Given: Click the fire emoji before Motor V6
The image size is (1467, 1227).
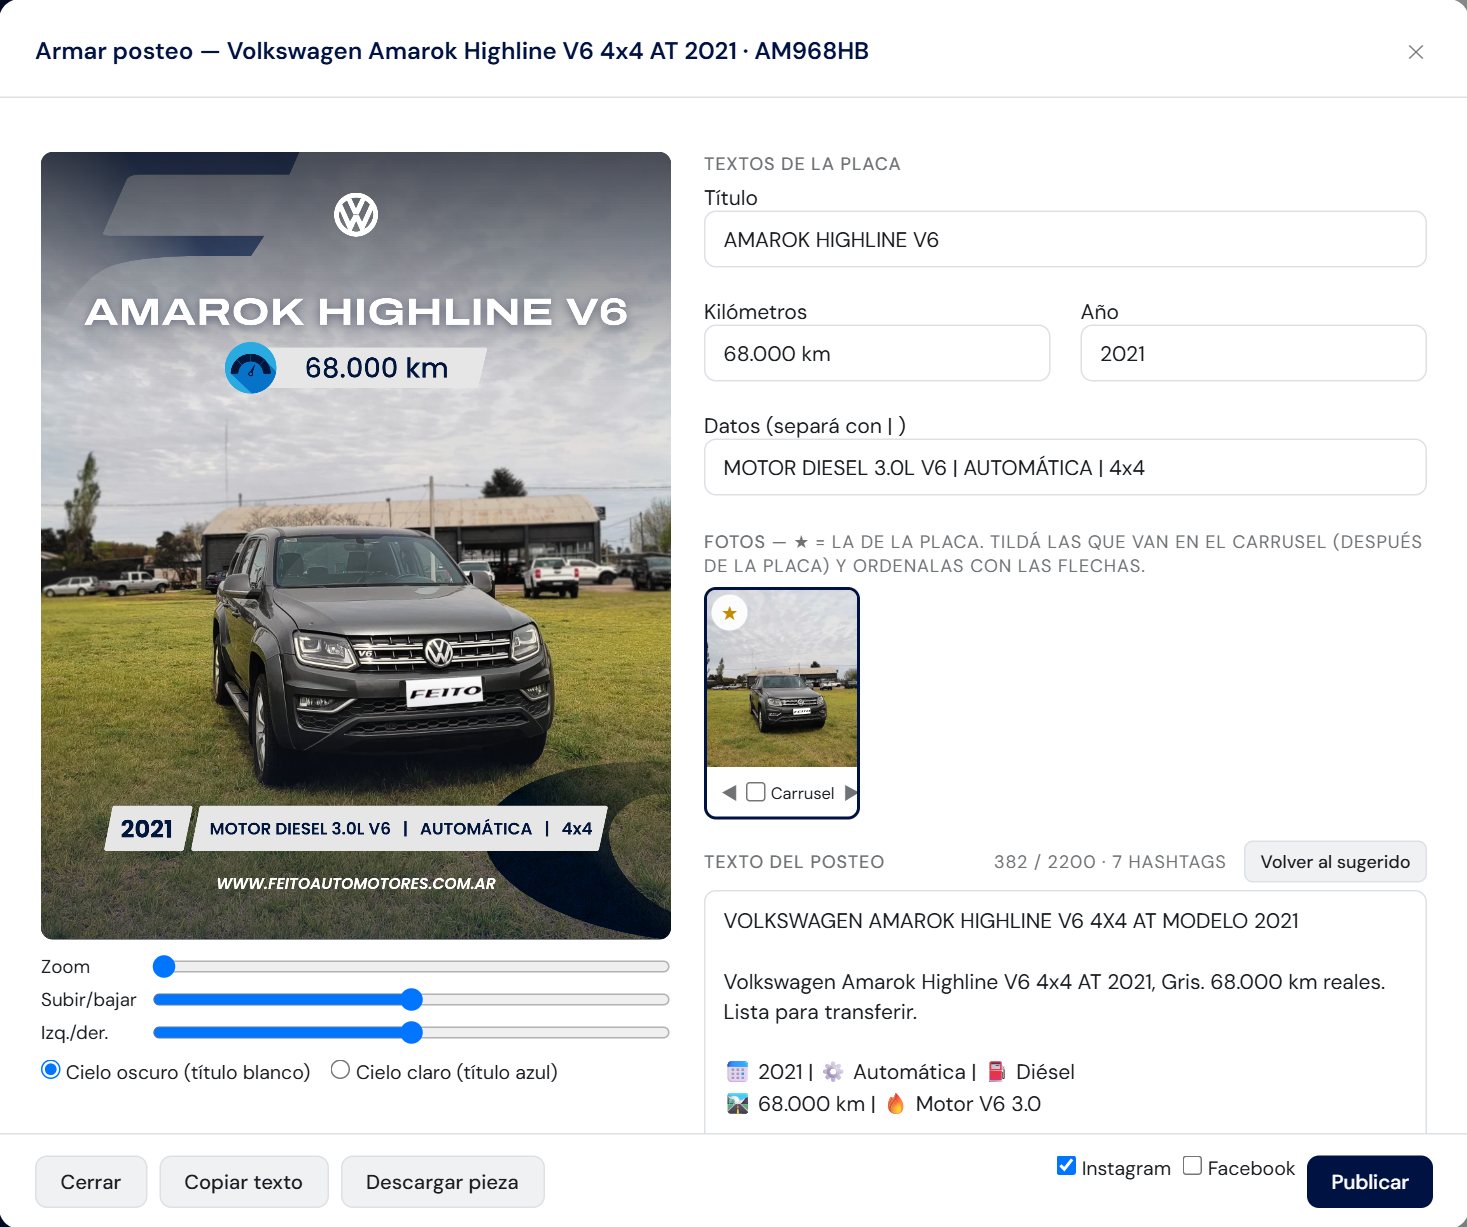Looking at the screenshot, I should click(x=895, y=1104).
